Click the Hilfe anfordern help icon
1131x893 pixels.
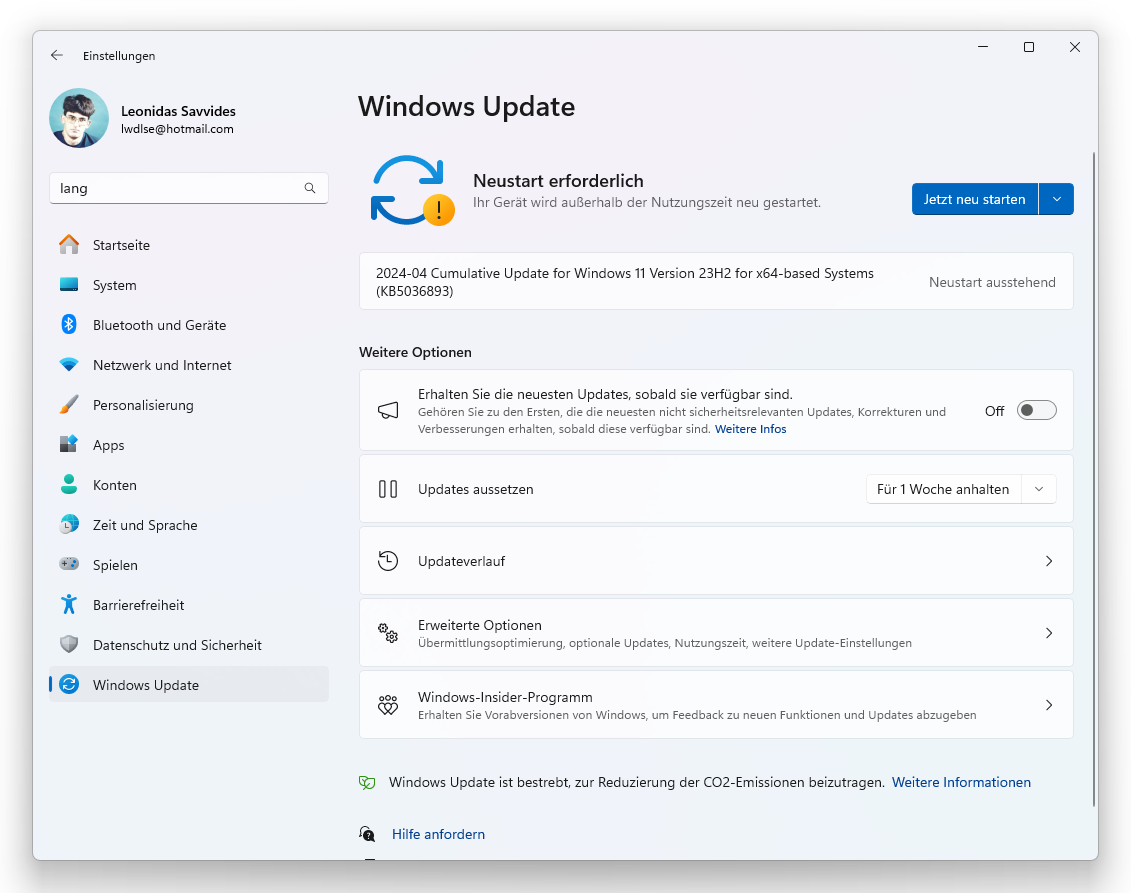point(367,835)
